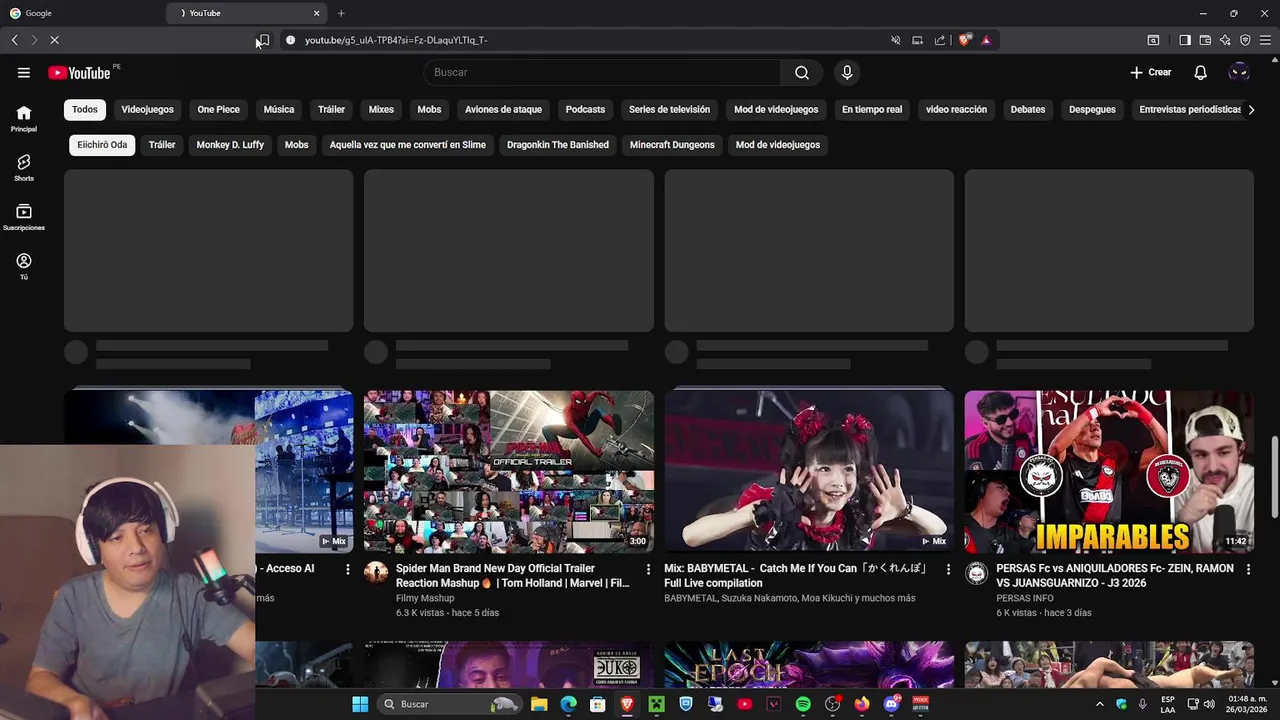This screenshot has width=1280, height=720.
Task: Select the Aviones de ataque chip
Action: click(503, 109)
